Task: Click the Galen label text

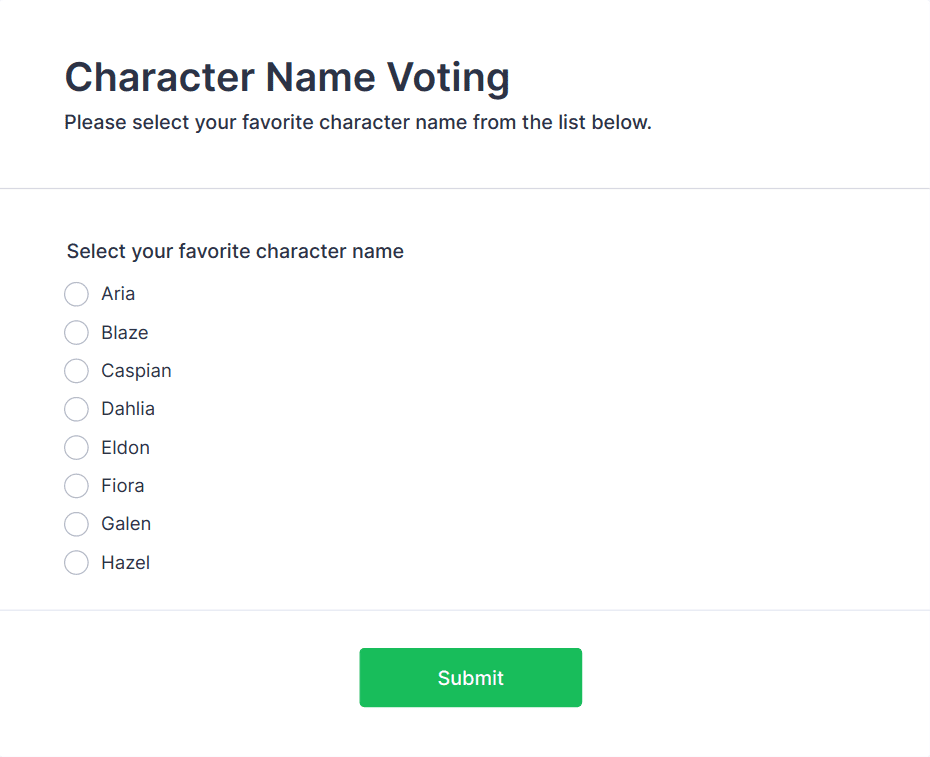Action: 125,524
